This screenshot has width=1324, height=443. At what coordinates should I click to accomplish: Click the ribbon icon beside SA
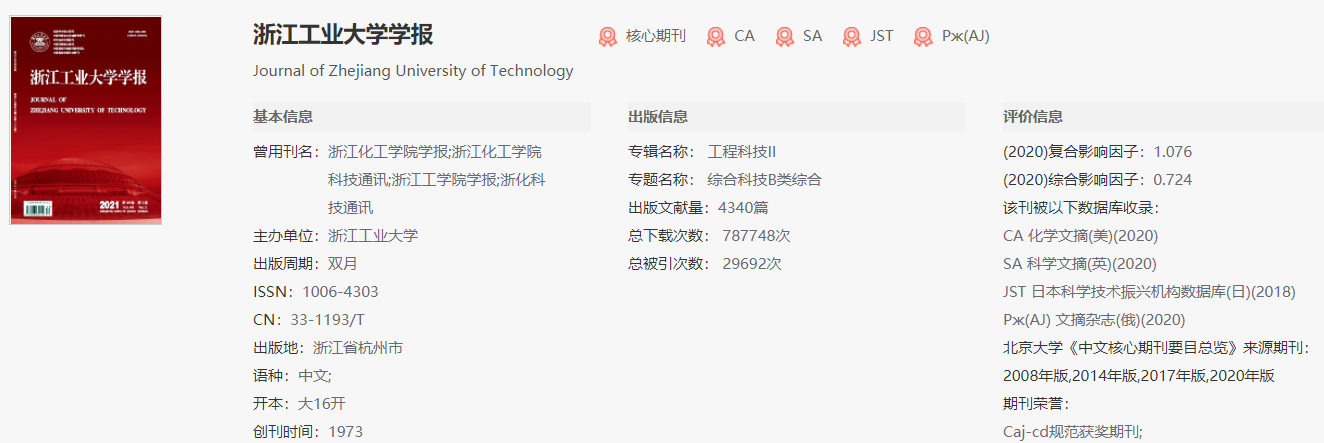click(784, 37)
